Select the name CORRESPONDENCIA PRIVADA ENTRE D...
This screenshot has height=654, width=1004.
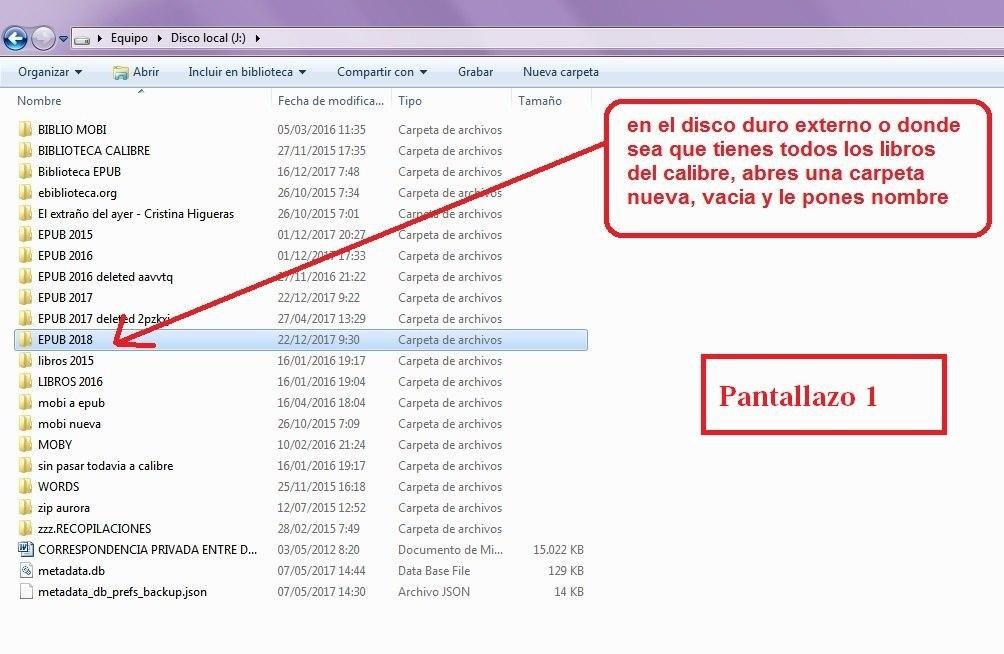(147, 549)
